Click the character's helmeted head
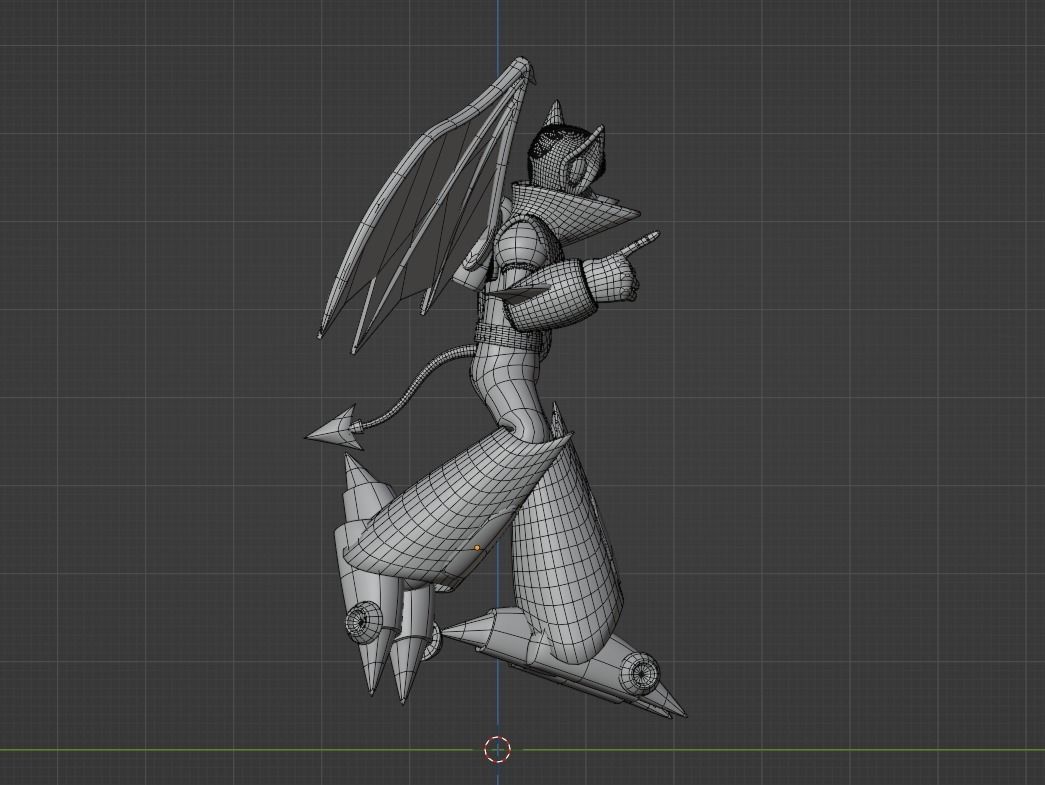Image resolution: width=1045 pixels, height=785 pixels. (566, 159)
